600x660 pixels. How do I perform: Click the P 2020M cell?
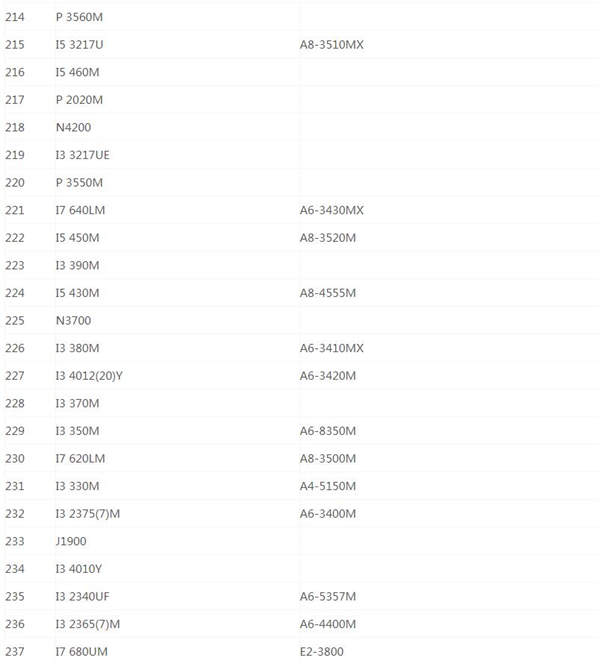point(79,100)
